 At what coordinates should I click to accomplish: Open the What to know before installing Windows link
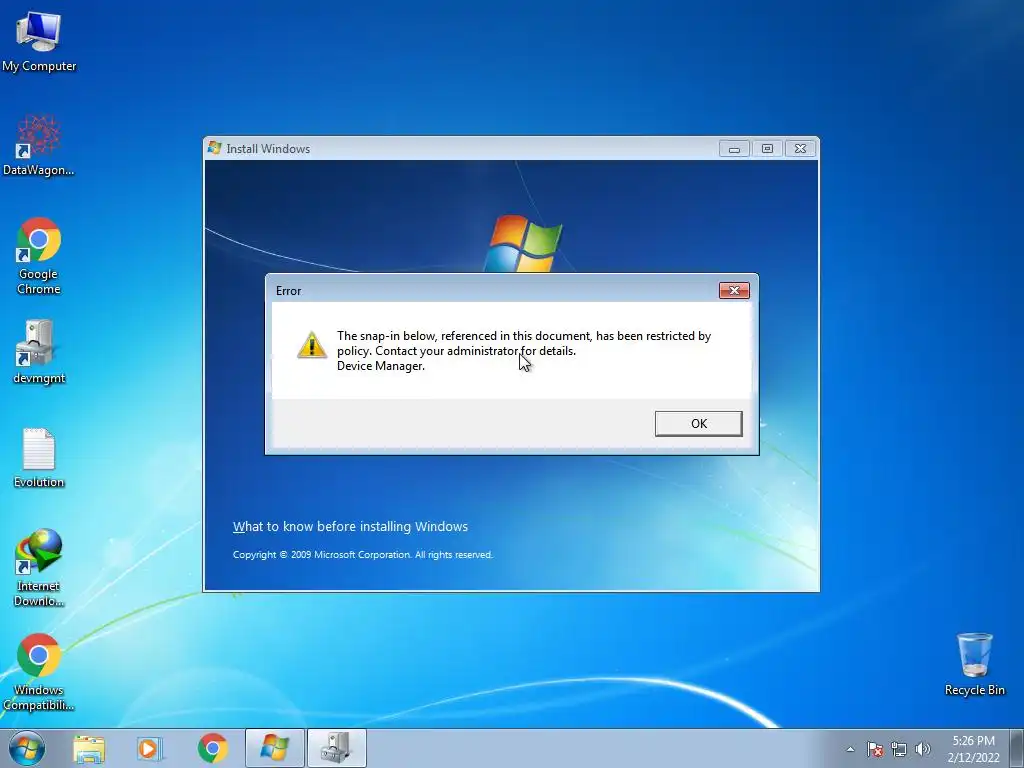pos(350,526)
